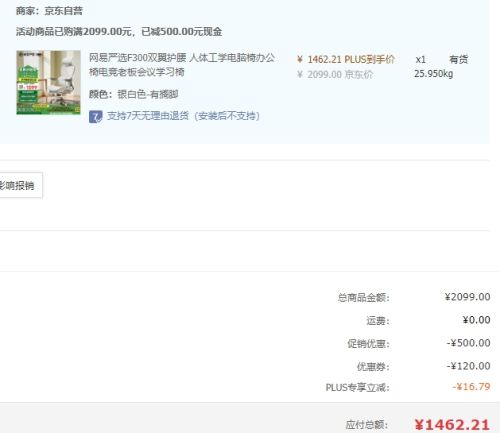500x433 pixels.
Task: Click the 优惠券 -¥120.00 value
Action: pos(468,366)
